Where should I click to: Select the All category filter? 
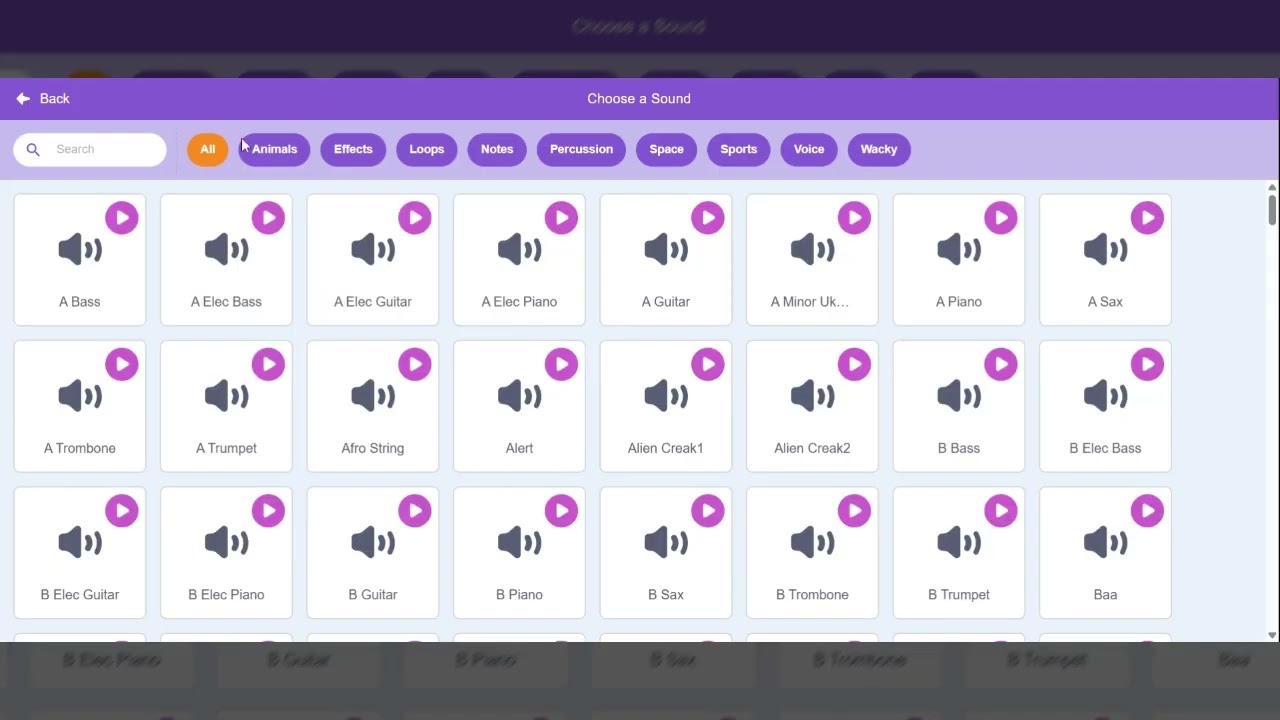(x=207, y=149)
